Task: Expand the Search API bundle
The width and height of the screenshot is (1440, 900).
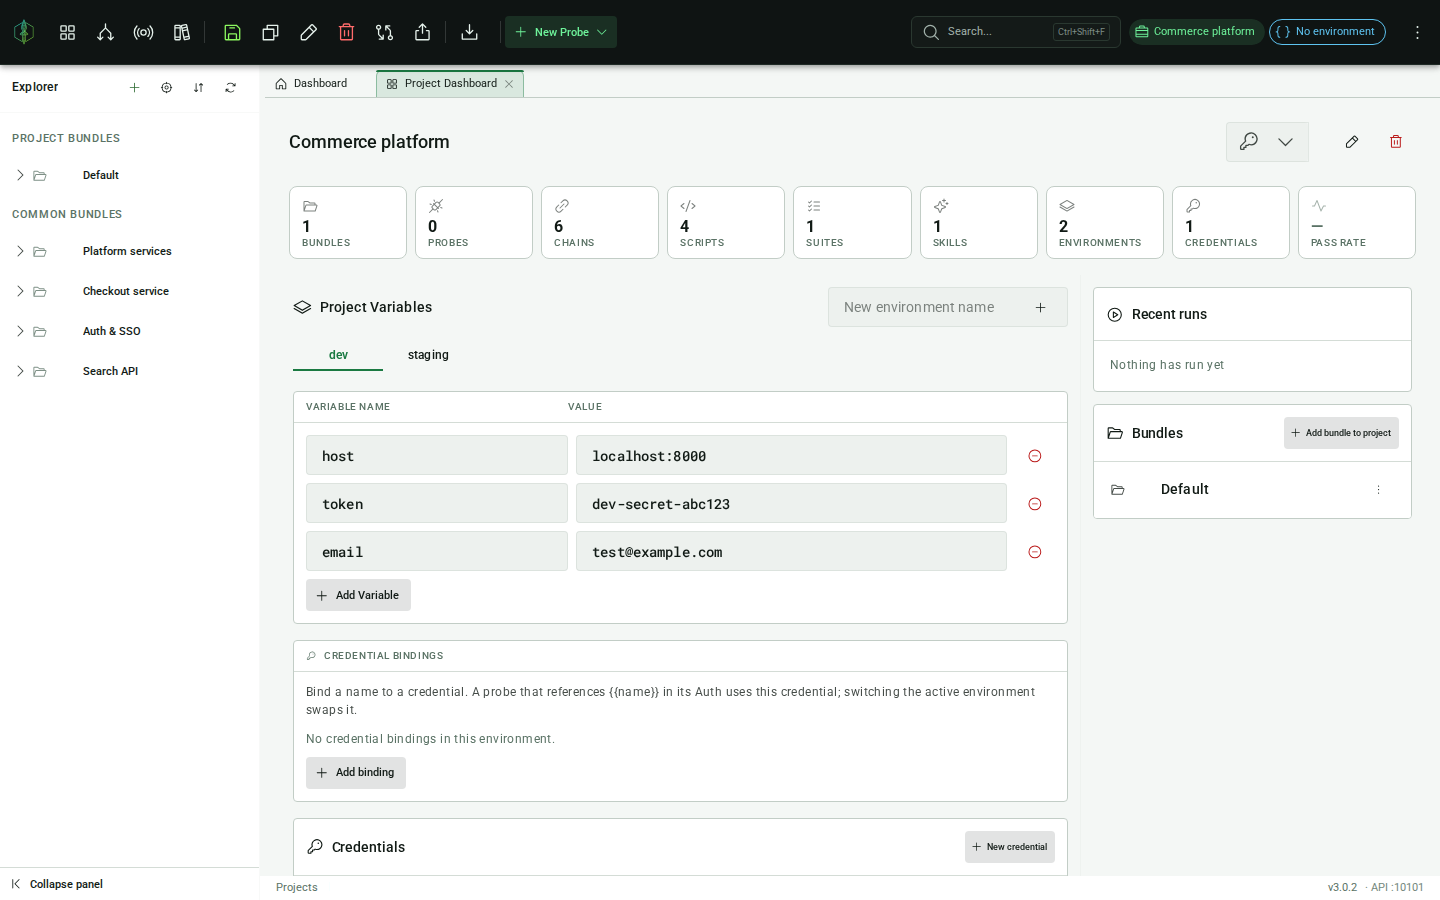Action: coord(20,371)
